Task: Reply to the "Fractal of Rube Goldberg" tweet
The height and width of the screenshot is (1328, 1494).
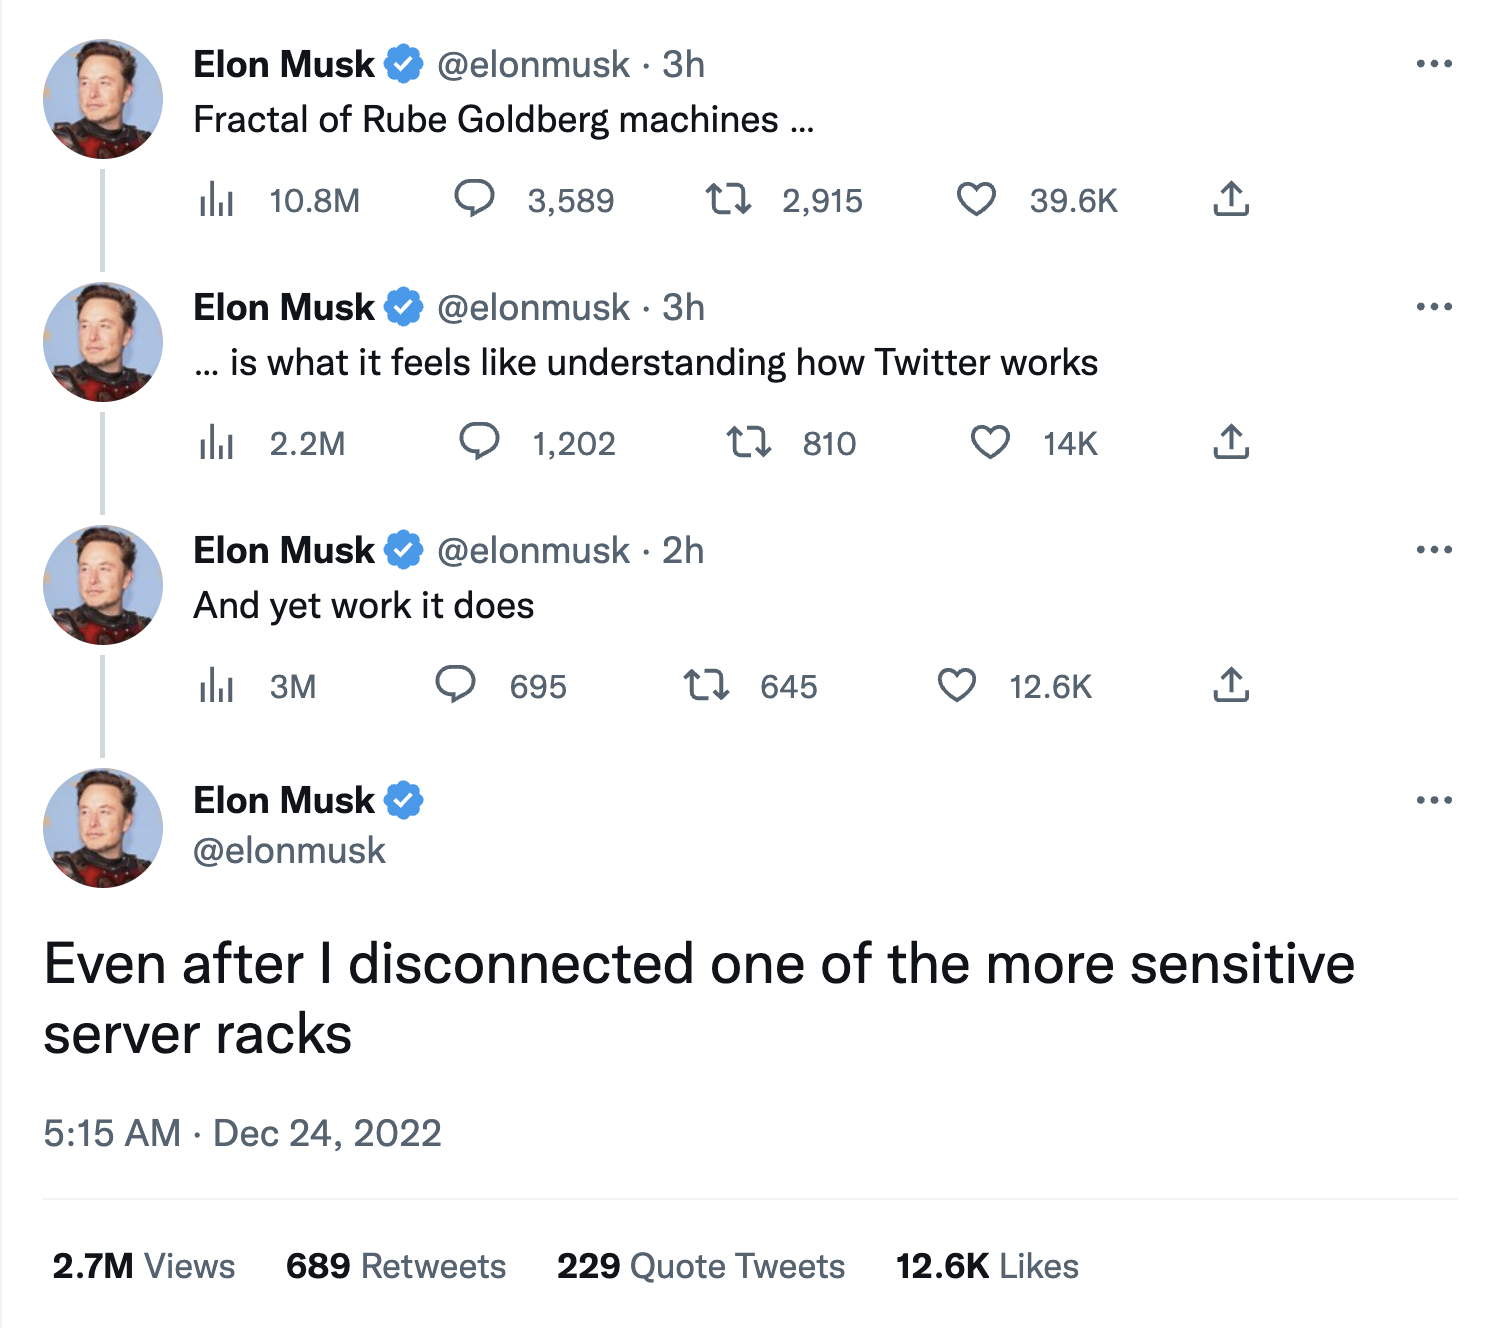Action: coord(474,199)
